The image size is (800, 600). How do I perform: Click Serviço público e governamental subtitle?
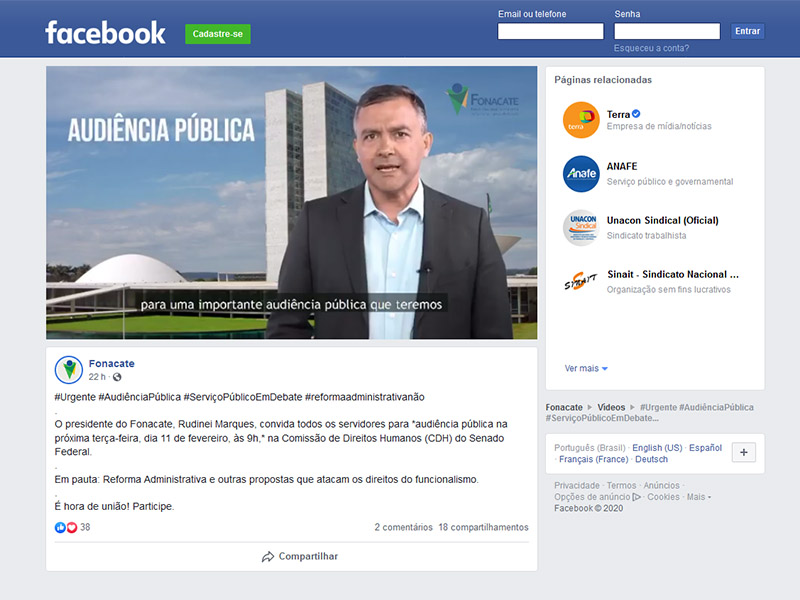670,182
